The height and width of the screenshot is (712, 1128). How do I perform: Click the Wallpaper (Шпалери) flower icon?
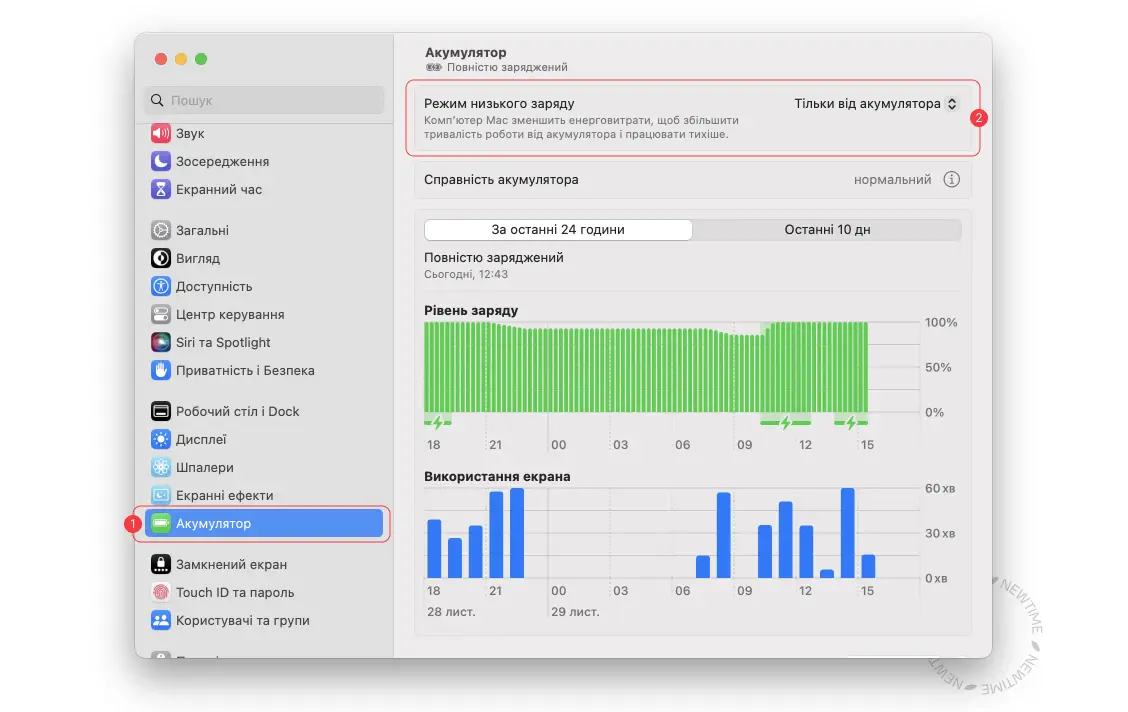(160, 467)
